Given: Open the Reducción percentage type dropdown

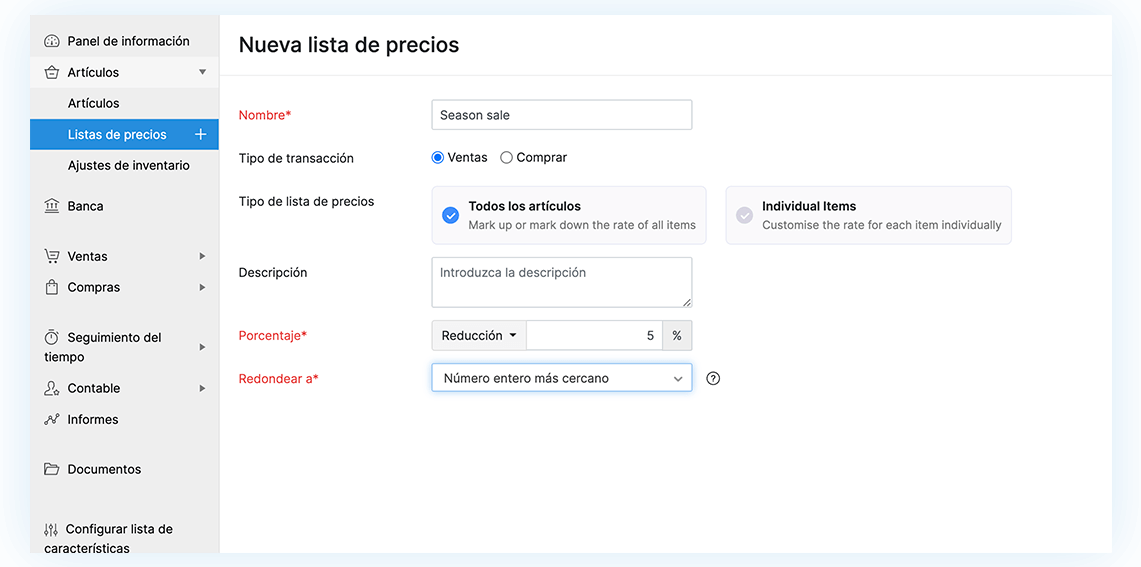Looking at the screenshot, I should coord(479,336).
